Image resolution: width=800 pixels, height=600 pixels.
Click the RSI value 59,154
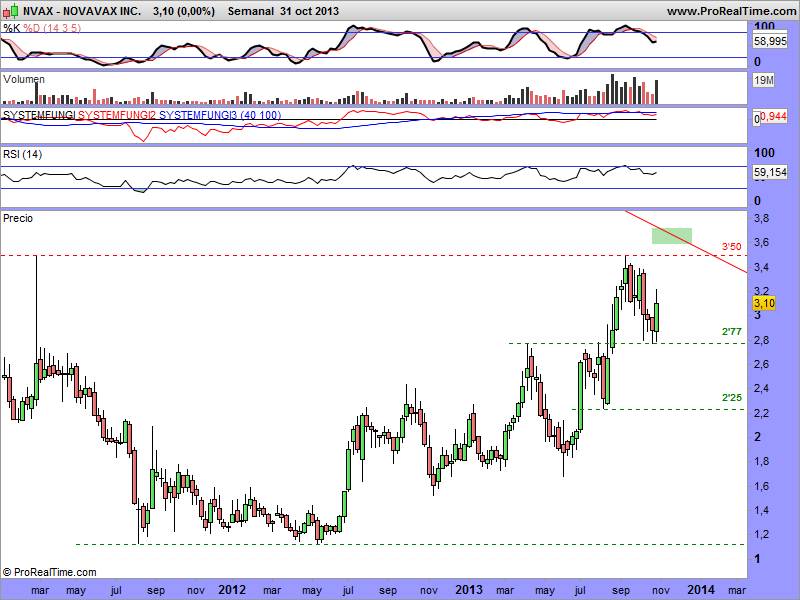pos(770,172)
